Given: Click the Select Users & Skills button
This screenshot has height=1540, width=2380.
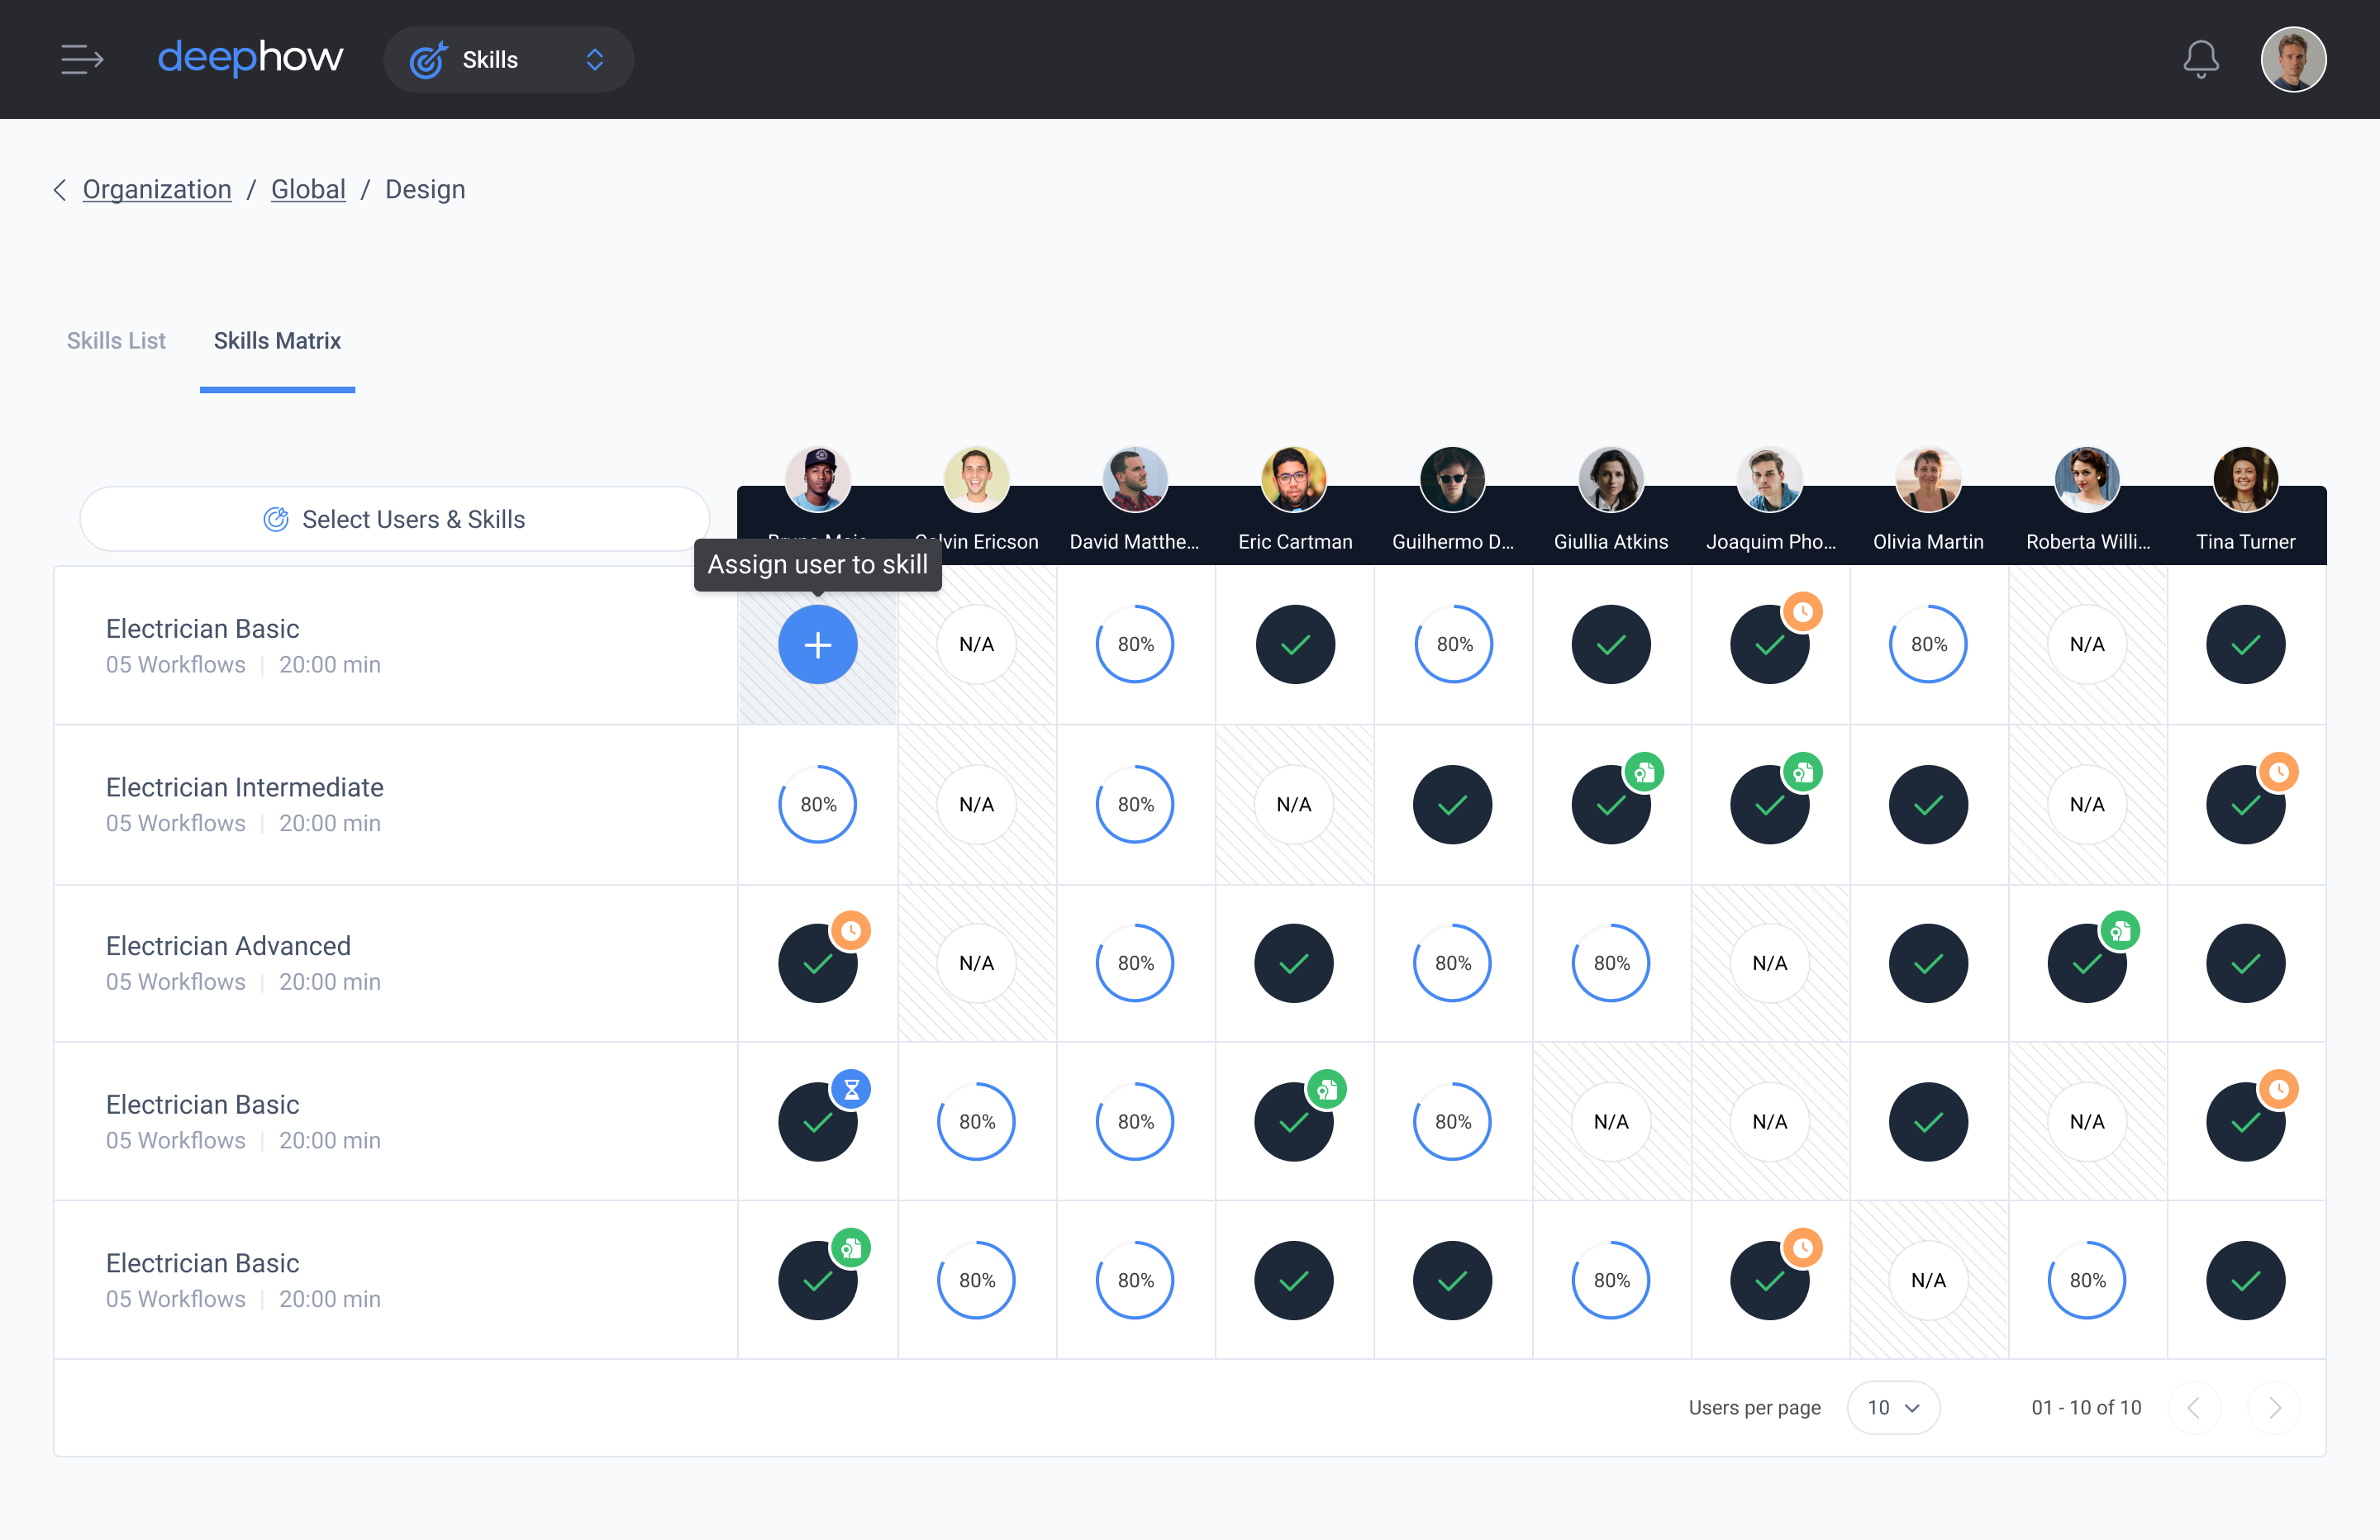Looking at the screenshot, I should [394, 519].
